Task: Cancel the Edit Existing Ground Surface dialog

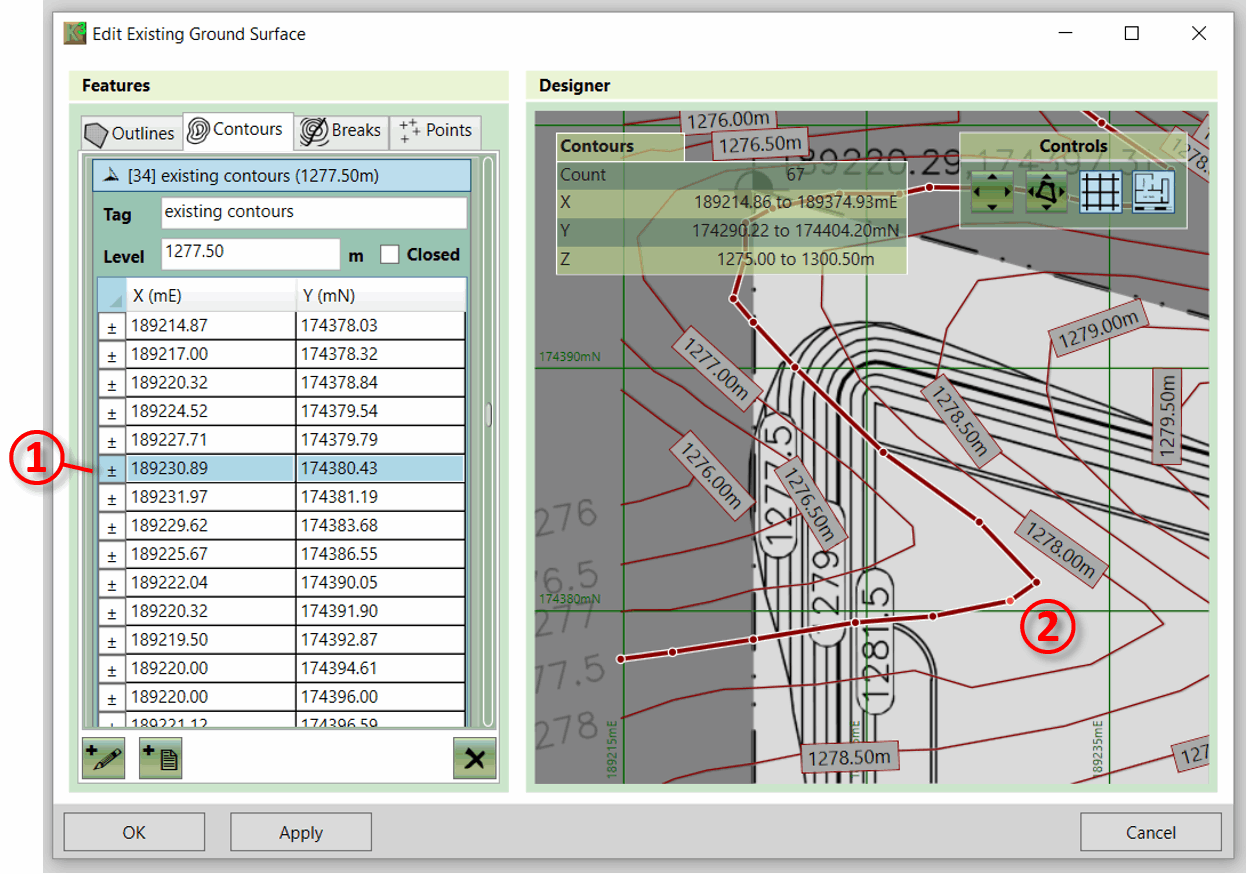Action: (1151, 832)
